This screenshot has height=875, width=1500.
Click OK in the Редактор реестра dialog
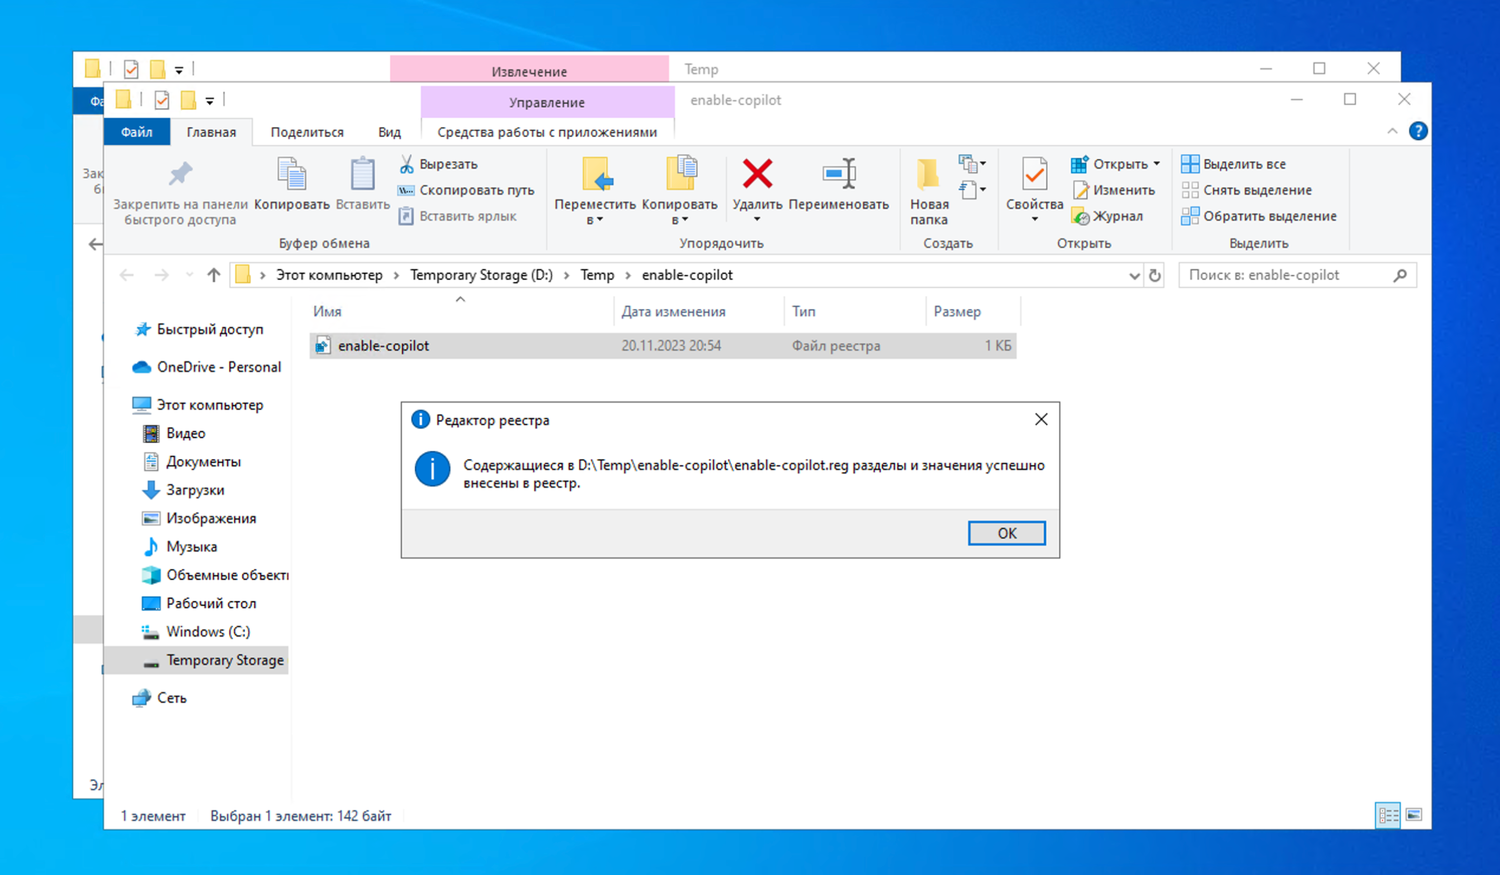point(1007,533)
